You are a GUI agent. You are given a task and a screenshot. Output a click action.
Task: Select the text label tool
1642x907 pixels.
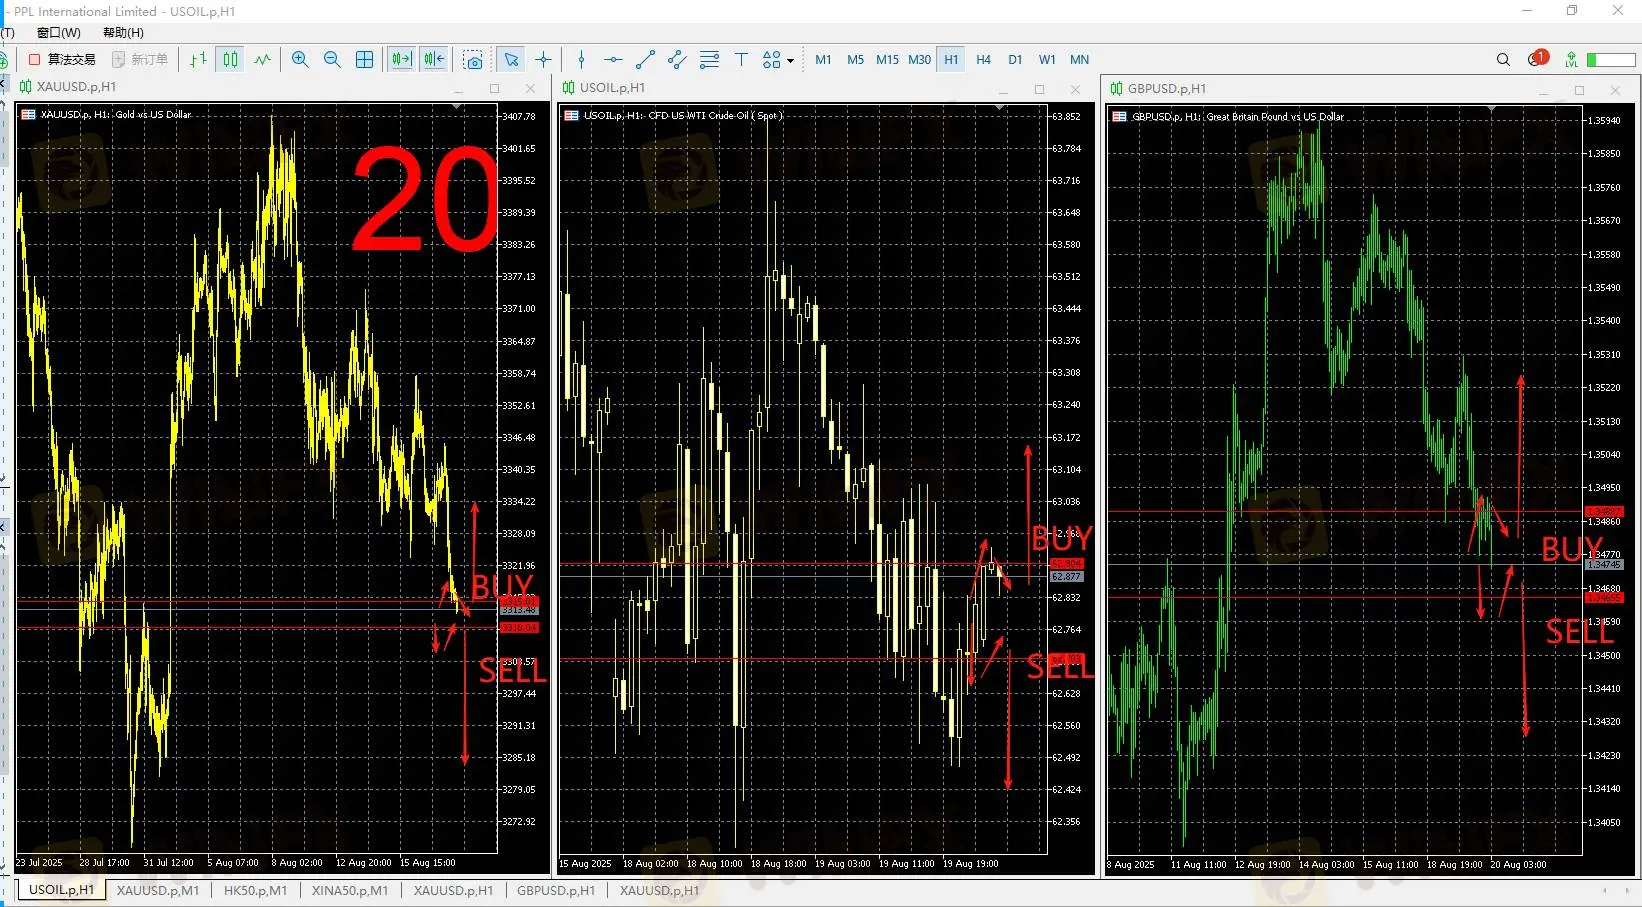[x=741, y=60]
